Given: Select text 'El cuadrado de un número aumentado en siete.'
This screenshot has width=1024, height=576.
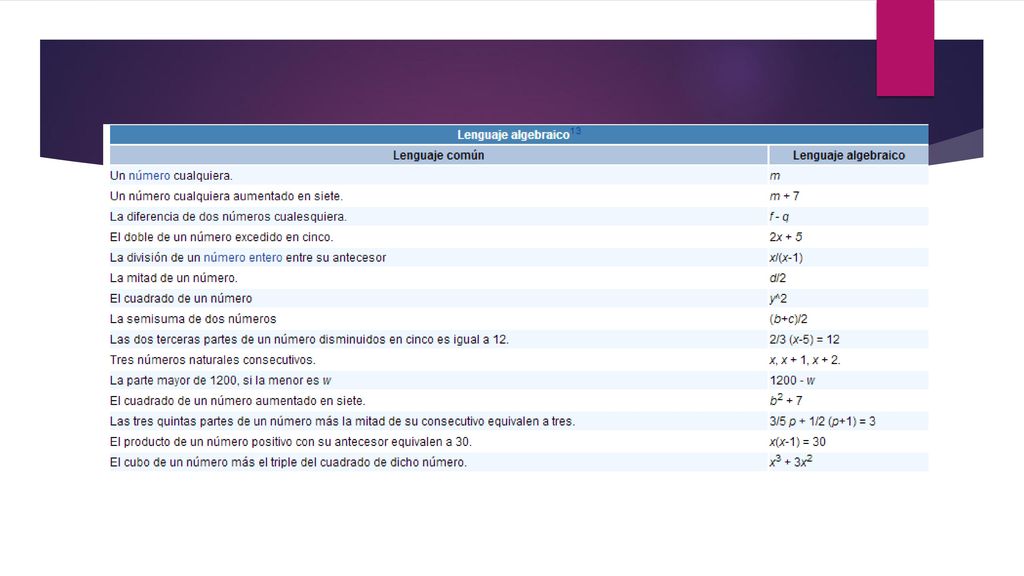Looking at the screenshot, I should coord(237,401).
